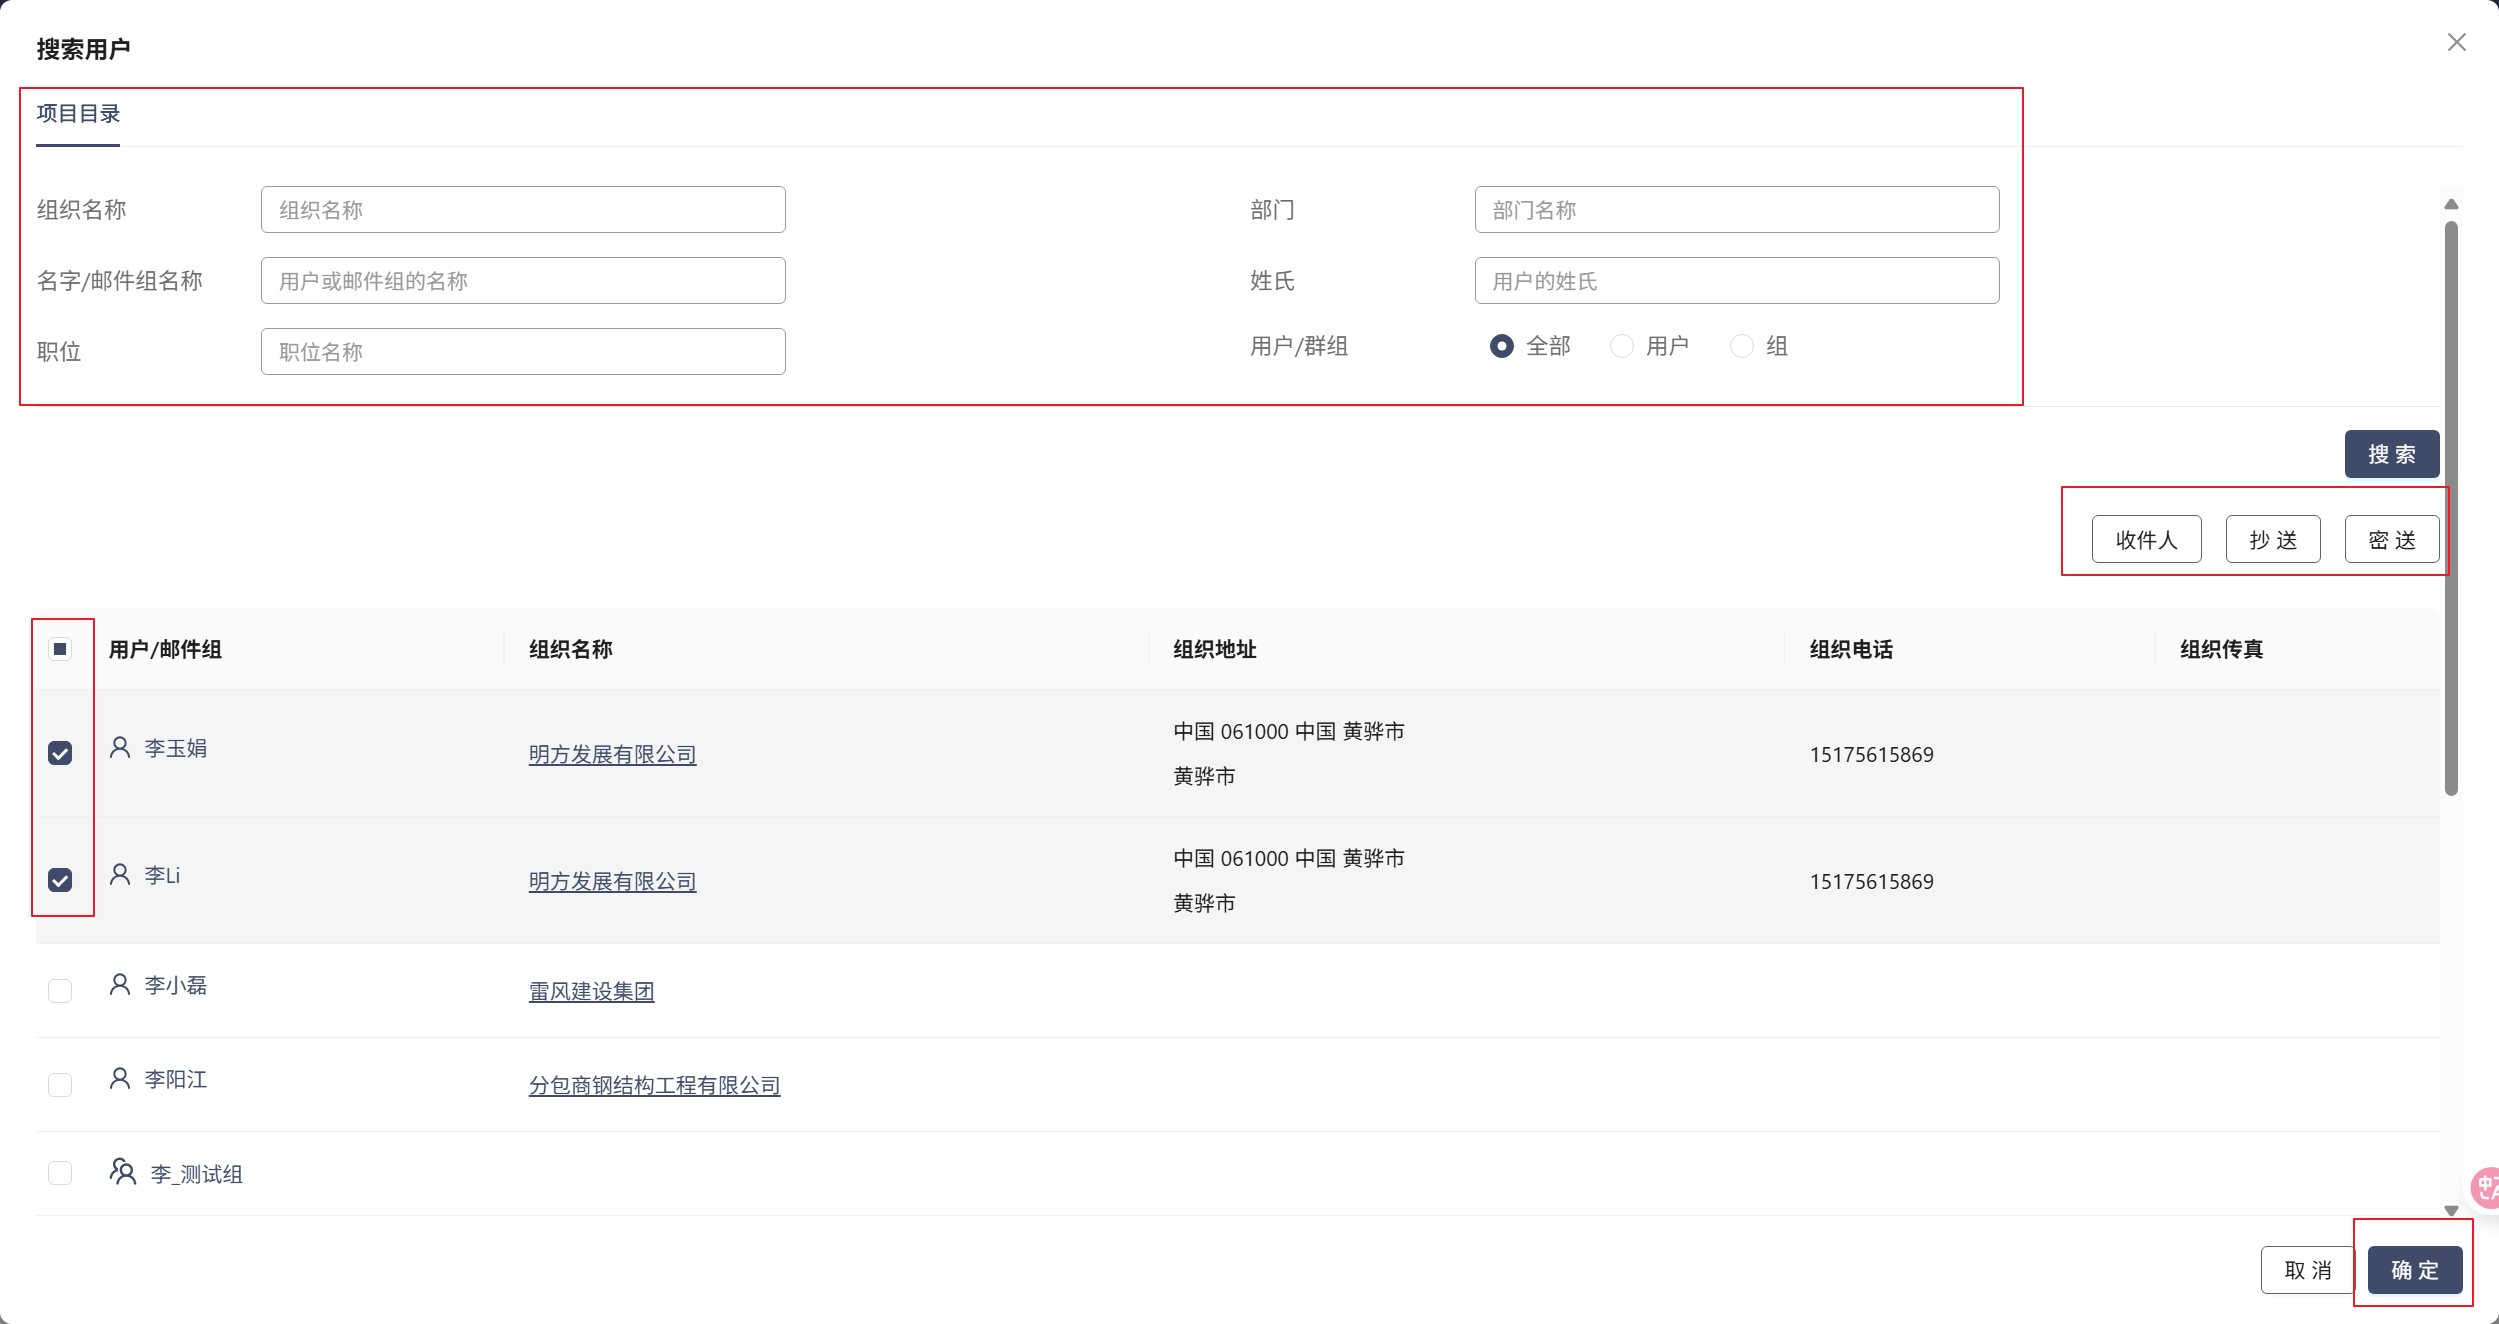This screenshot has width=2499, height=1324.
Task: Uncheck the 李玉娟 row checkbox
Action: tap(60, 753)
